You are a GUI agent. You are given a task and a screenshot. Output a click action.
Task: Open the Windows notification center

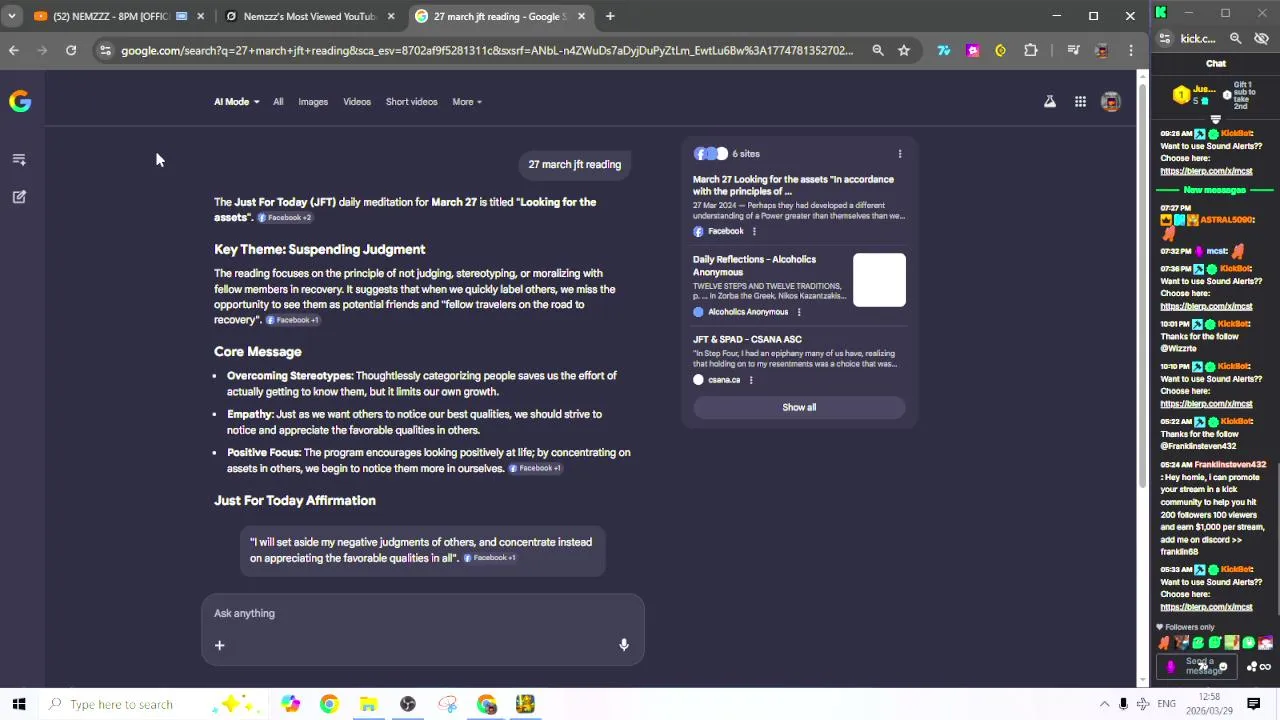pos(1253,704)
